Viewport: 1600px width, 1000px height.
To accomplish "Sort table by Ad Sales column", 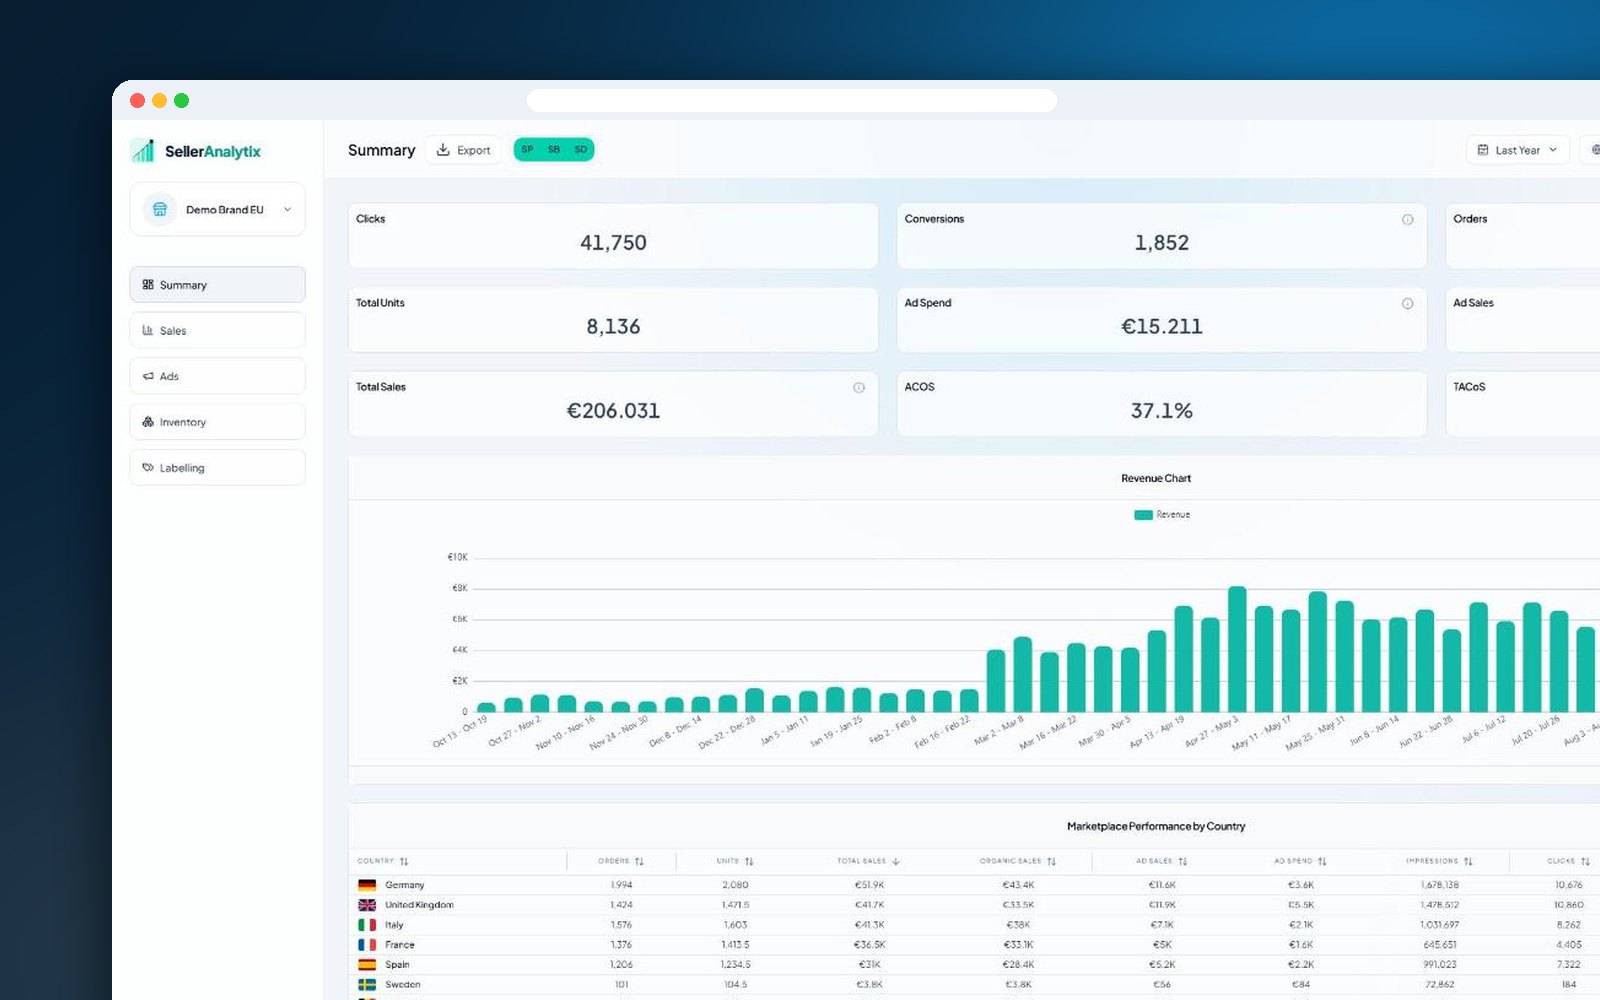I will pos(1162,861).
